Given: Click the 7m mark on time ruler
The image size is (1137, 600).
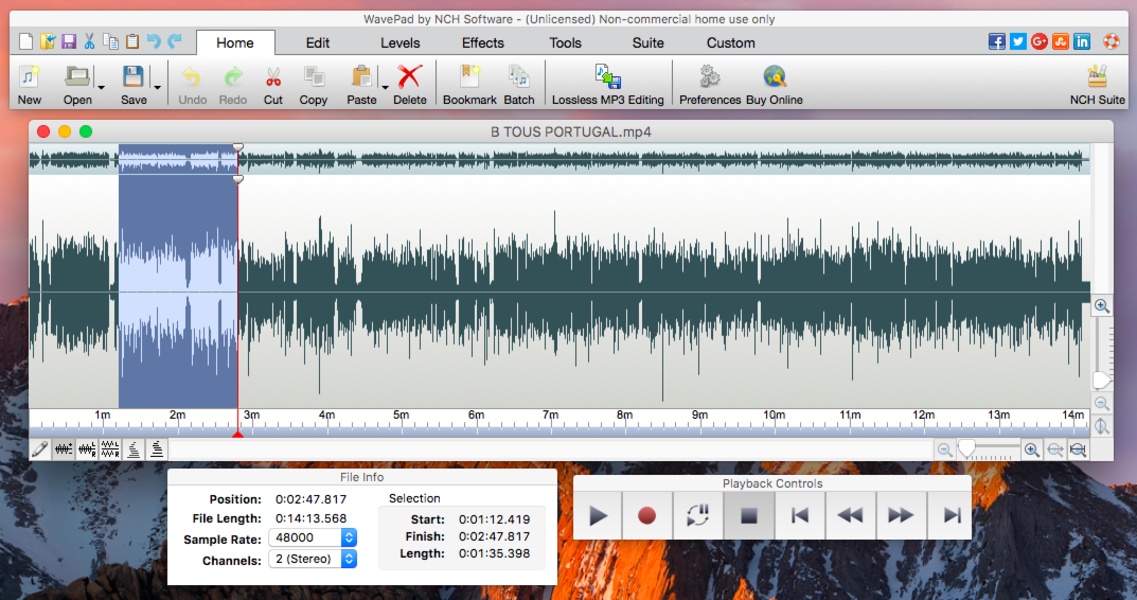Looking at the screenshot, I should (x=550, y=415).
